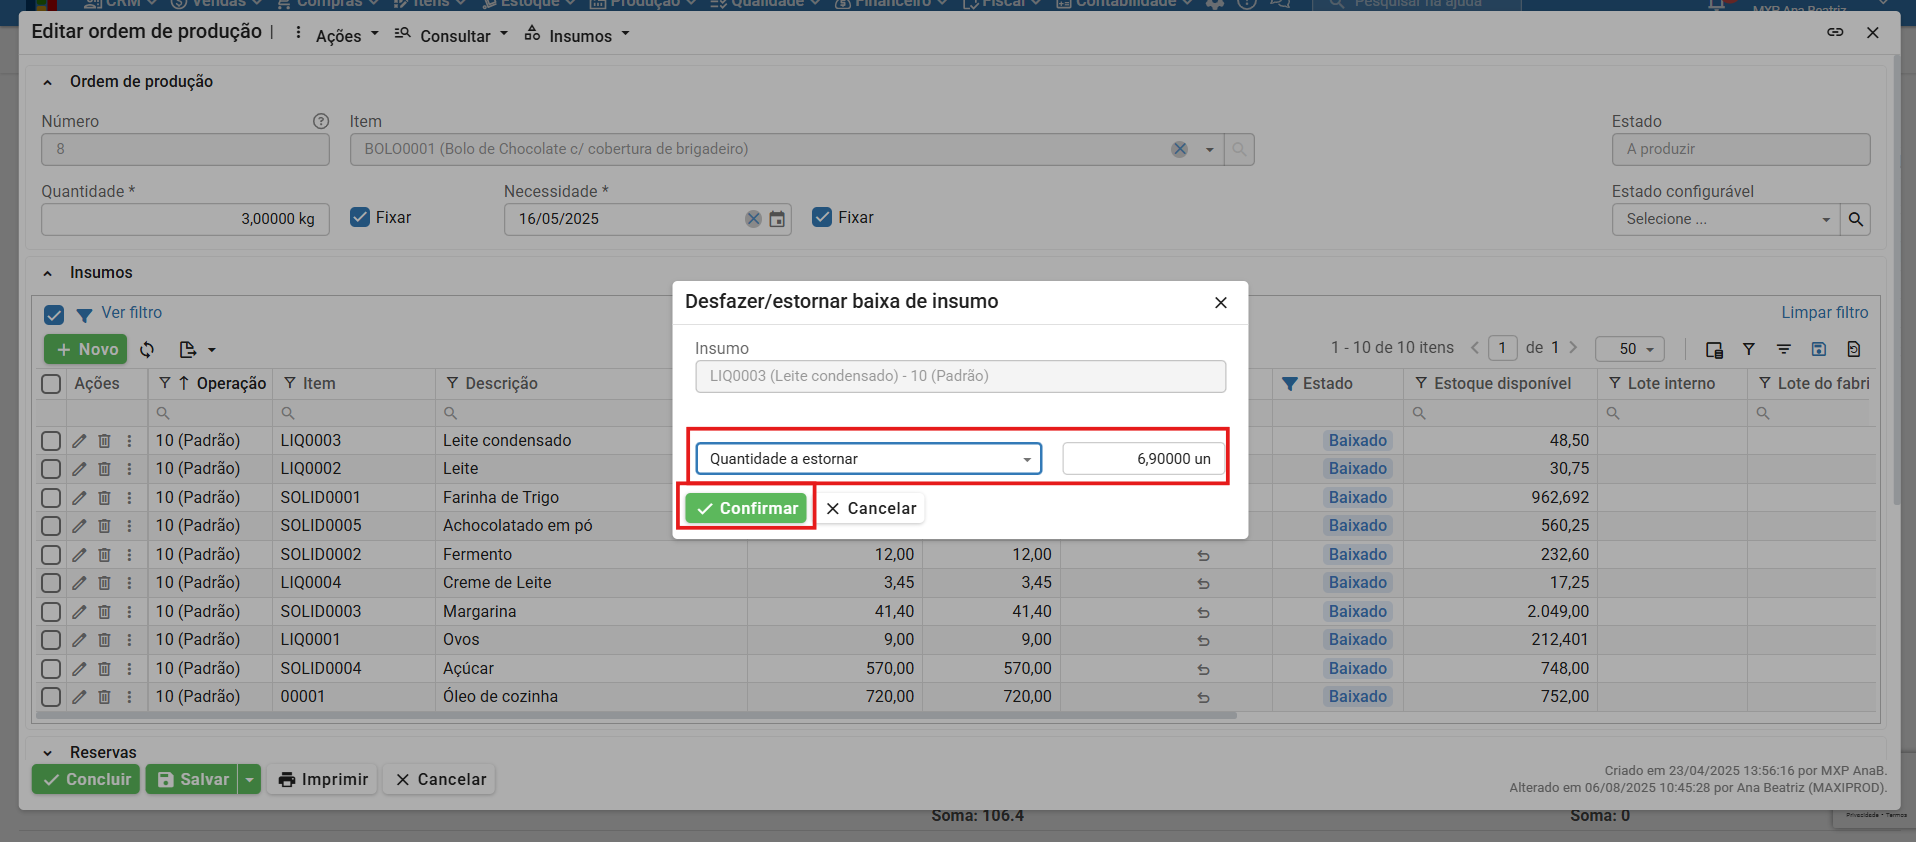Uncheck the filter checkbox beside Ver filtro
Image resolution: width=1916 pixels, height=842 pixels.
(x=54, y=315)
